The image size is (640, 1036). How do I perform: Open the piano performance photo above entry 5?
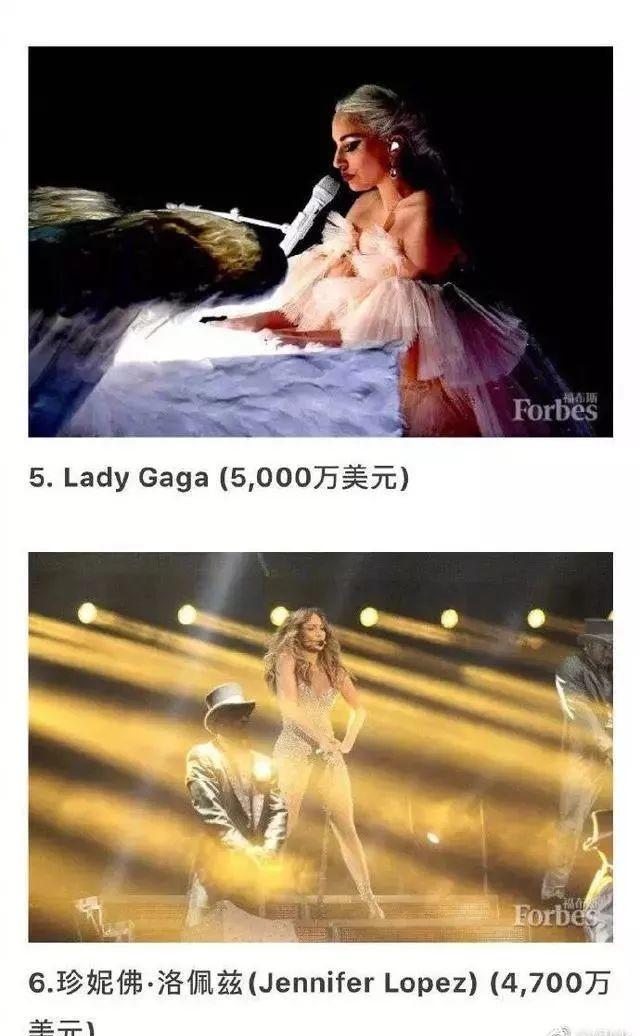[320, 242]
